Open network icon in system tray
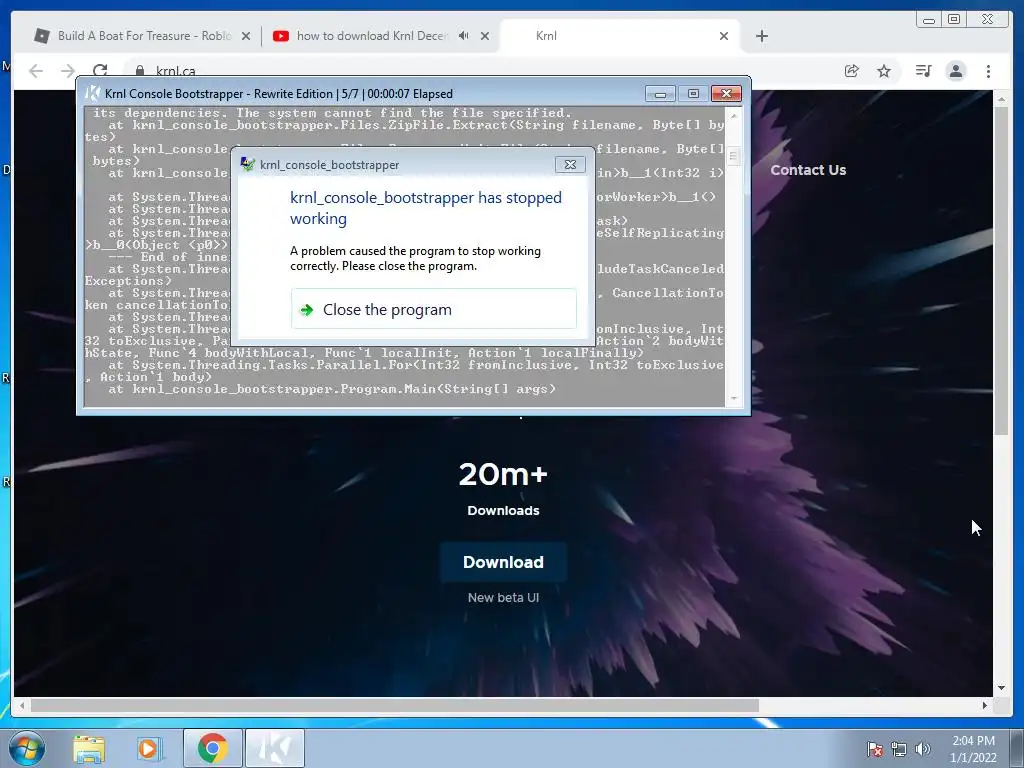This screenshot has width=1024, height=768. click(899, 748)
